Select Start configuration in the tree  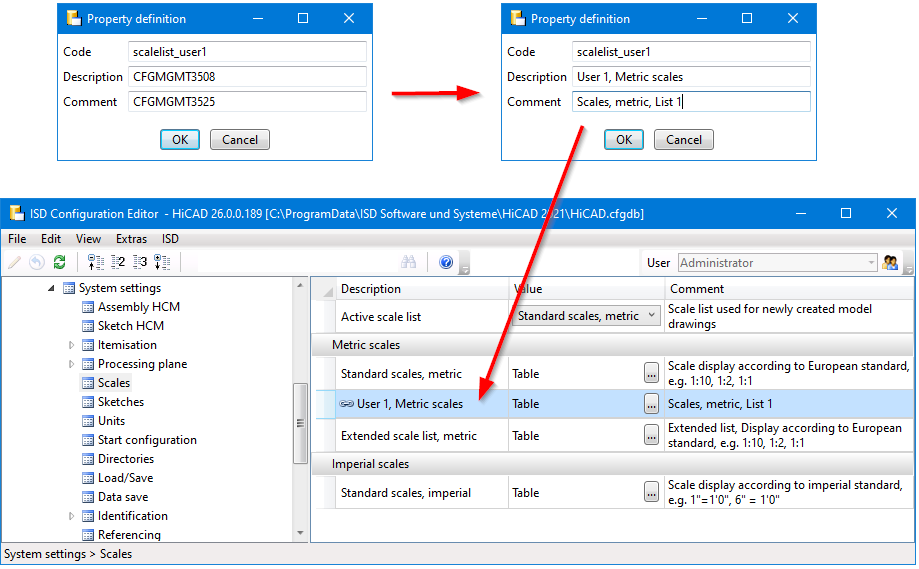pyautogui.click(x=147, y=440)
